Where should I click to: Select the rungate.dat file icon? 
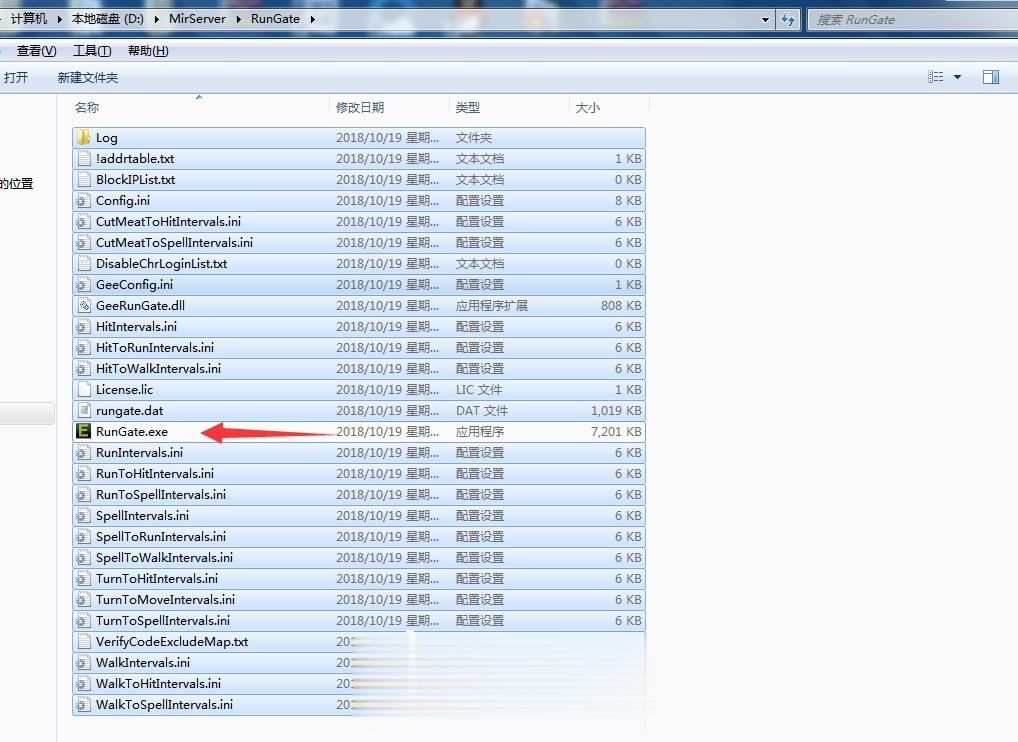(x=83, y=410)
